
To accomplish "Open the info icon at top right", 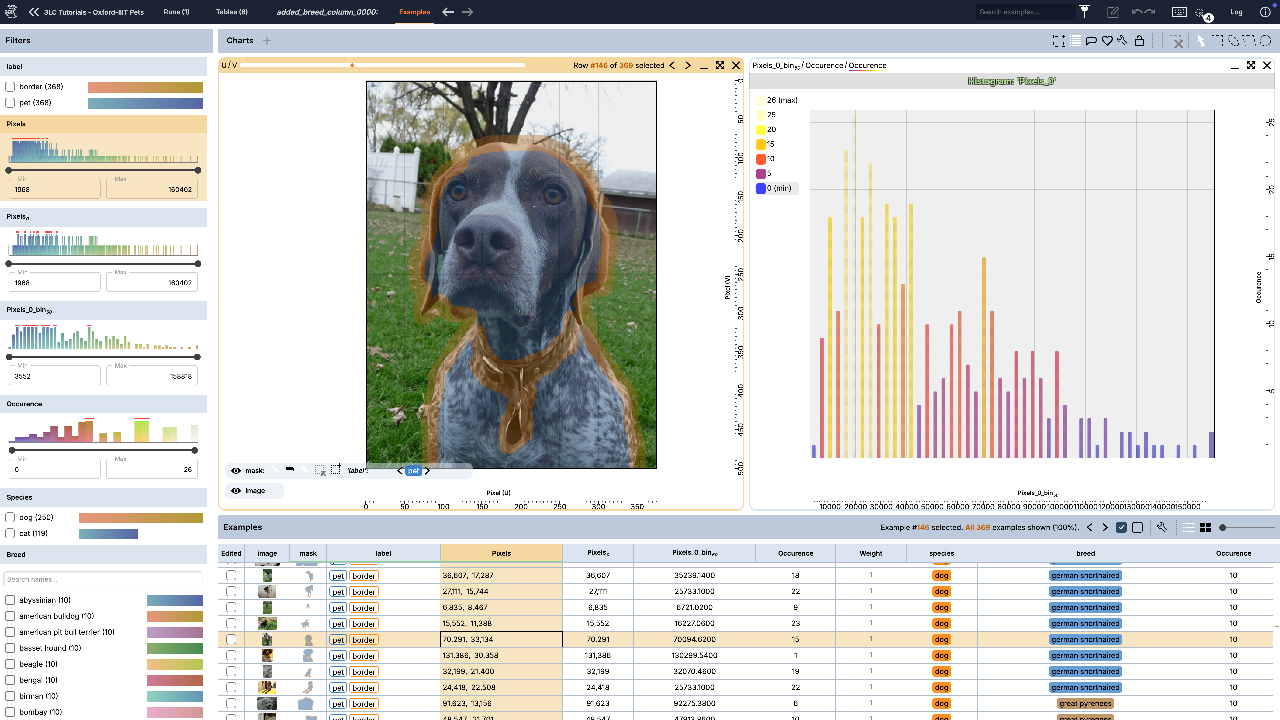I will [1265, 12].
